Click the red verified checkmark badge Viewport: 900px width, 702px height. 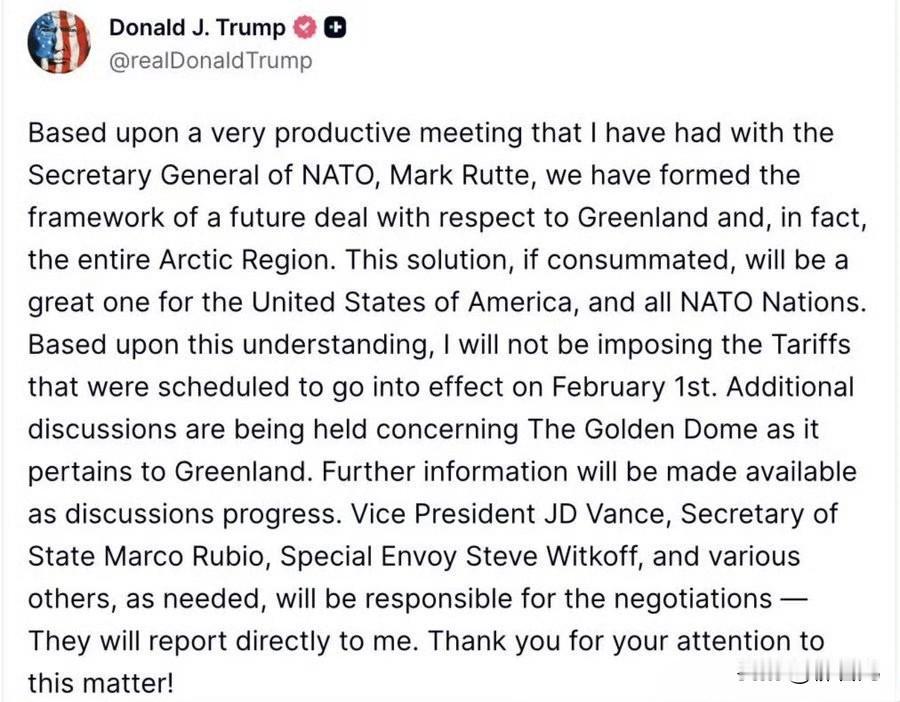[305, 28]
